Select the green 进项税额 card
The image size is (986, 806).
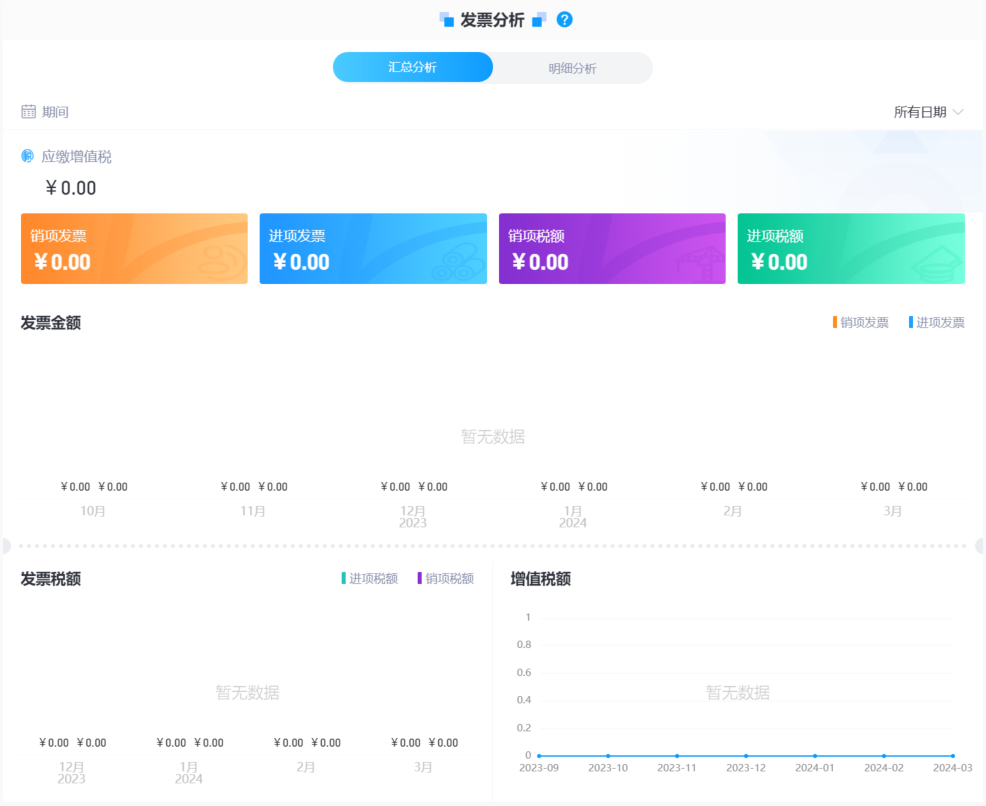[850, 248]
